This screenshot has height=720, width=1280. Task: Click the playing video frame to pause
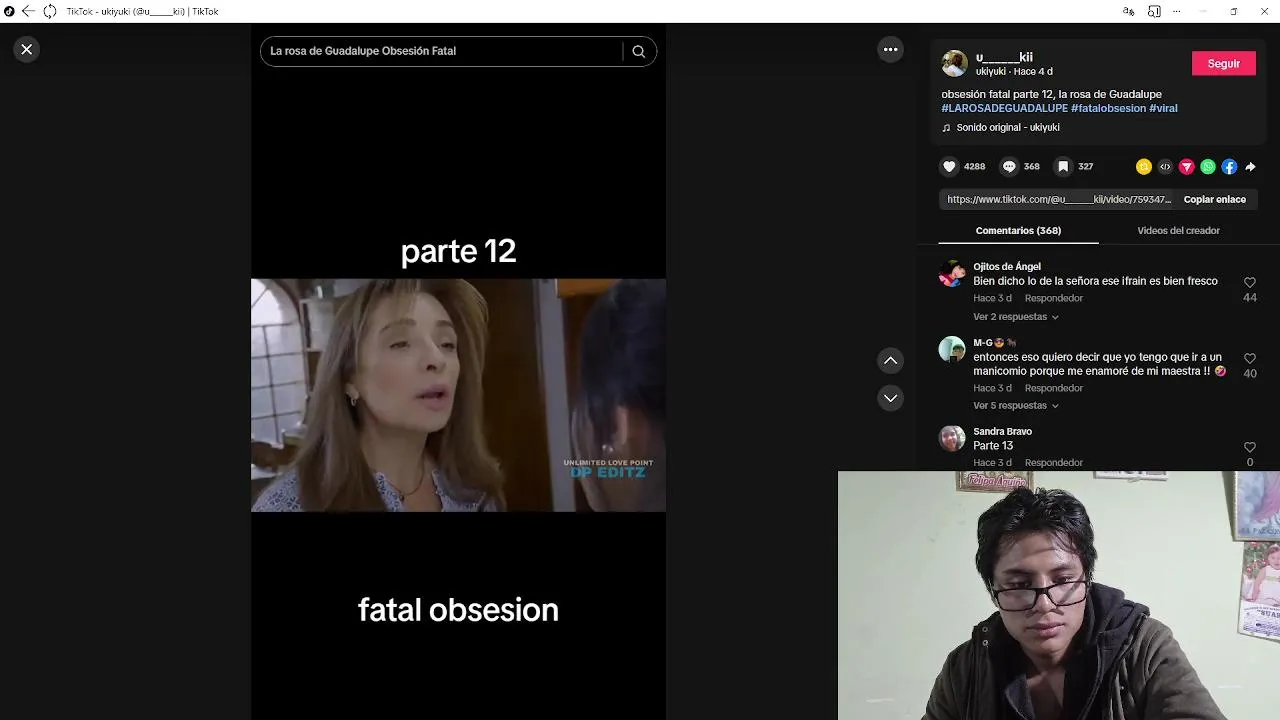[x=458, y=395]
